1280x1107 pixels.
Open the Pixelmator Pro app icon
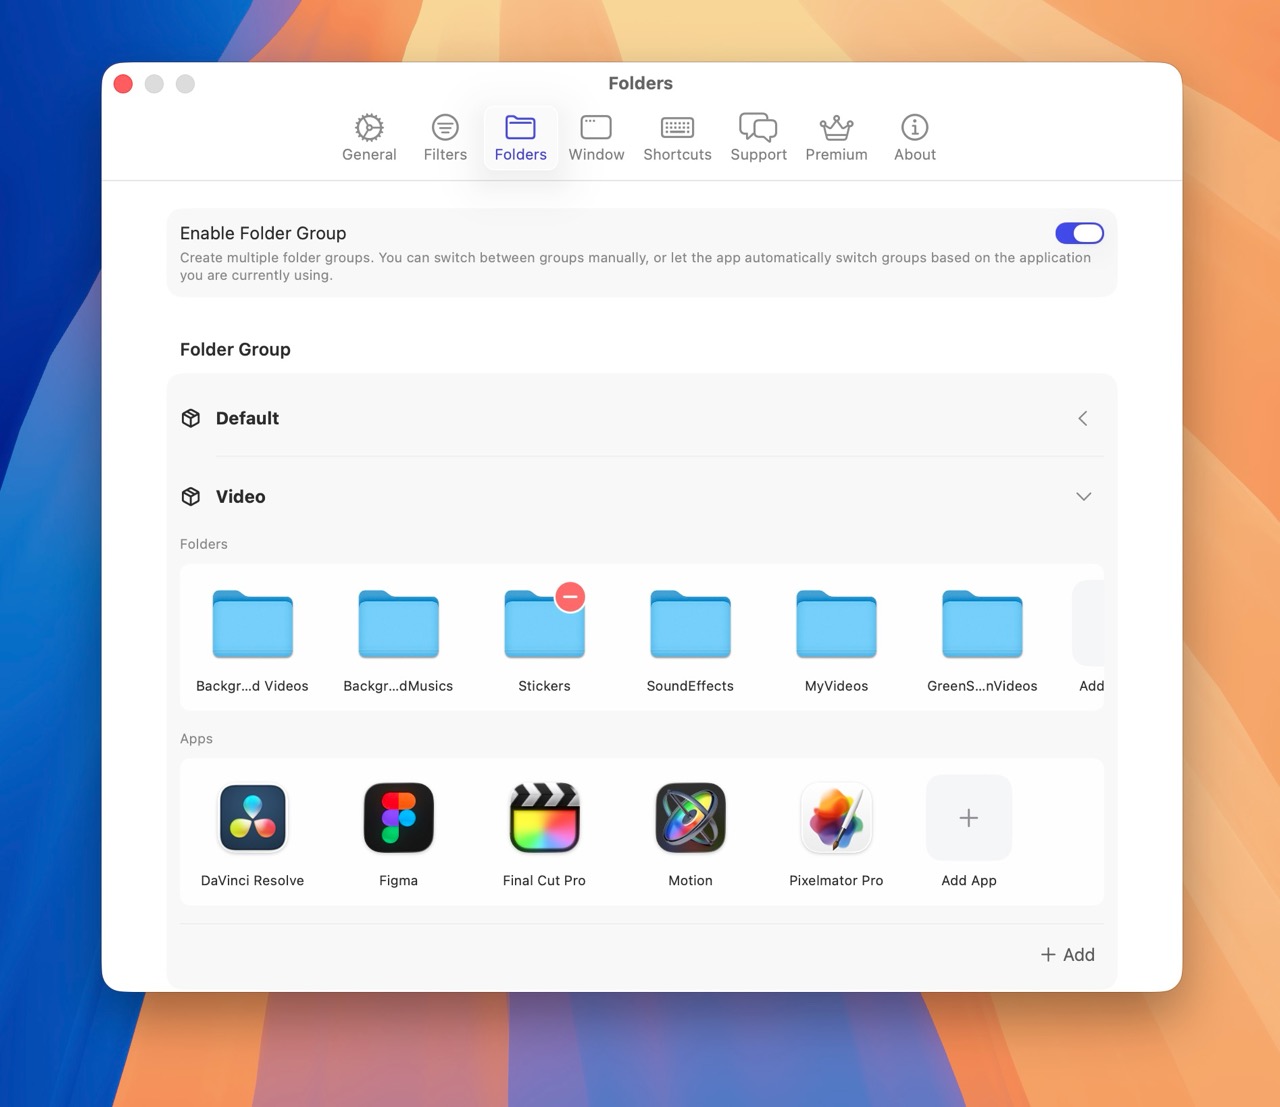pos(836,817)
